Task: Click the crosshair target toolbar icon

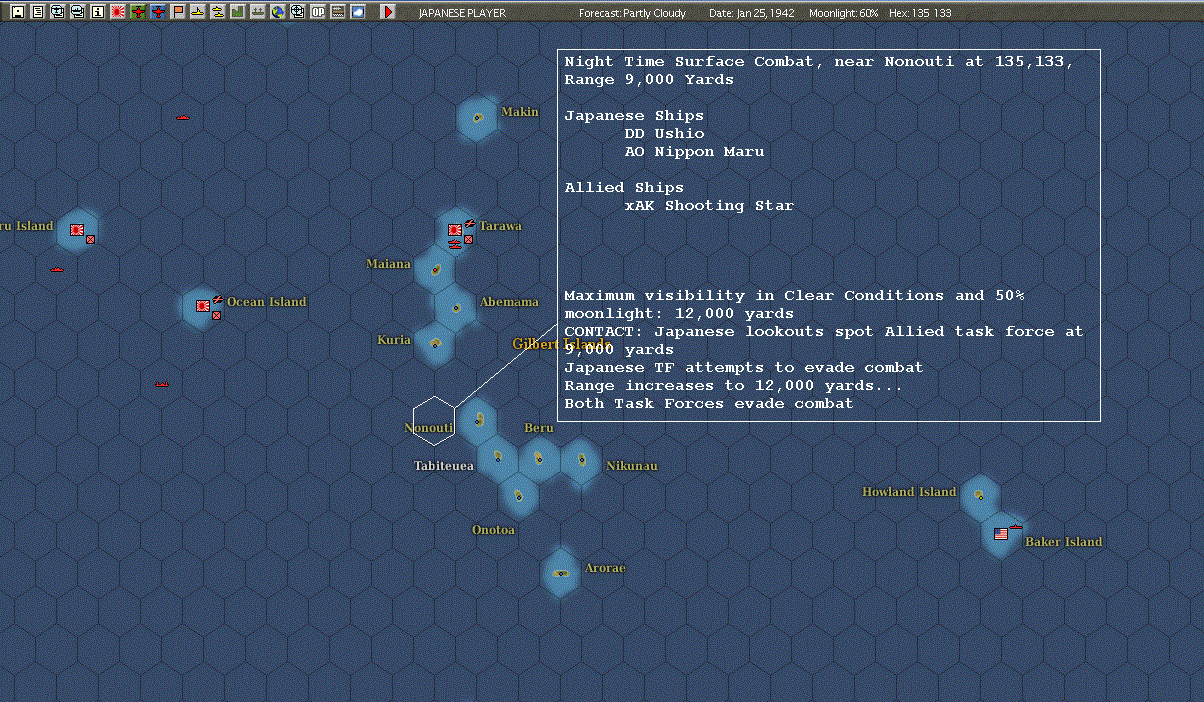Action: 297,12
